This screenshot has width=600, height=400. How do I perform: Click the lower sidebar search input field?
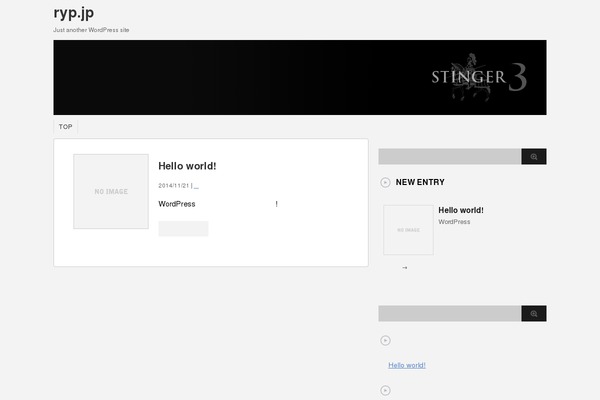pyautogui.click(x=450, y=313)
